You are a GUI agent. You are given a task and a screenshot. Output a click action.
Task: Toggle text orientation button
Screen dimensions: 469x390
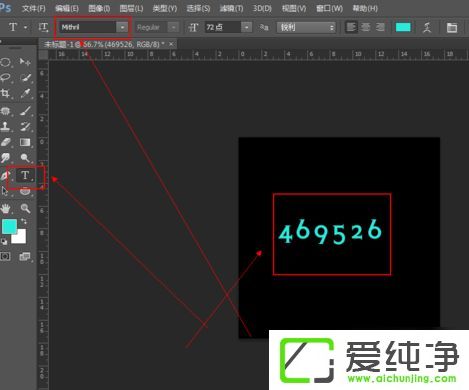43,27
